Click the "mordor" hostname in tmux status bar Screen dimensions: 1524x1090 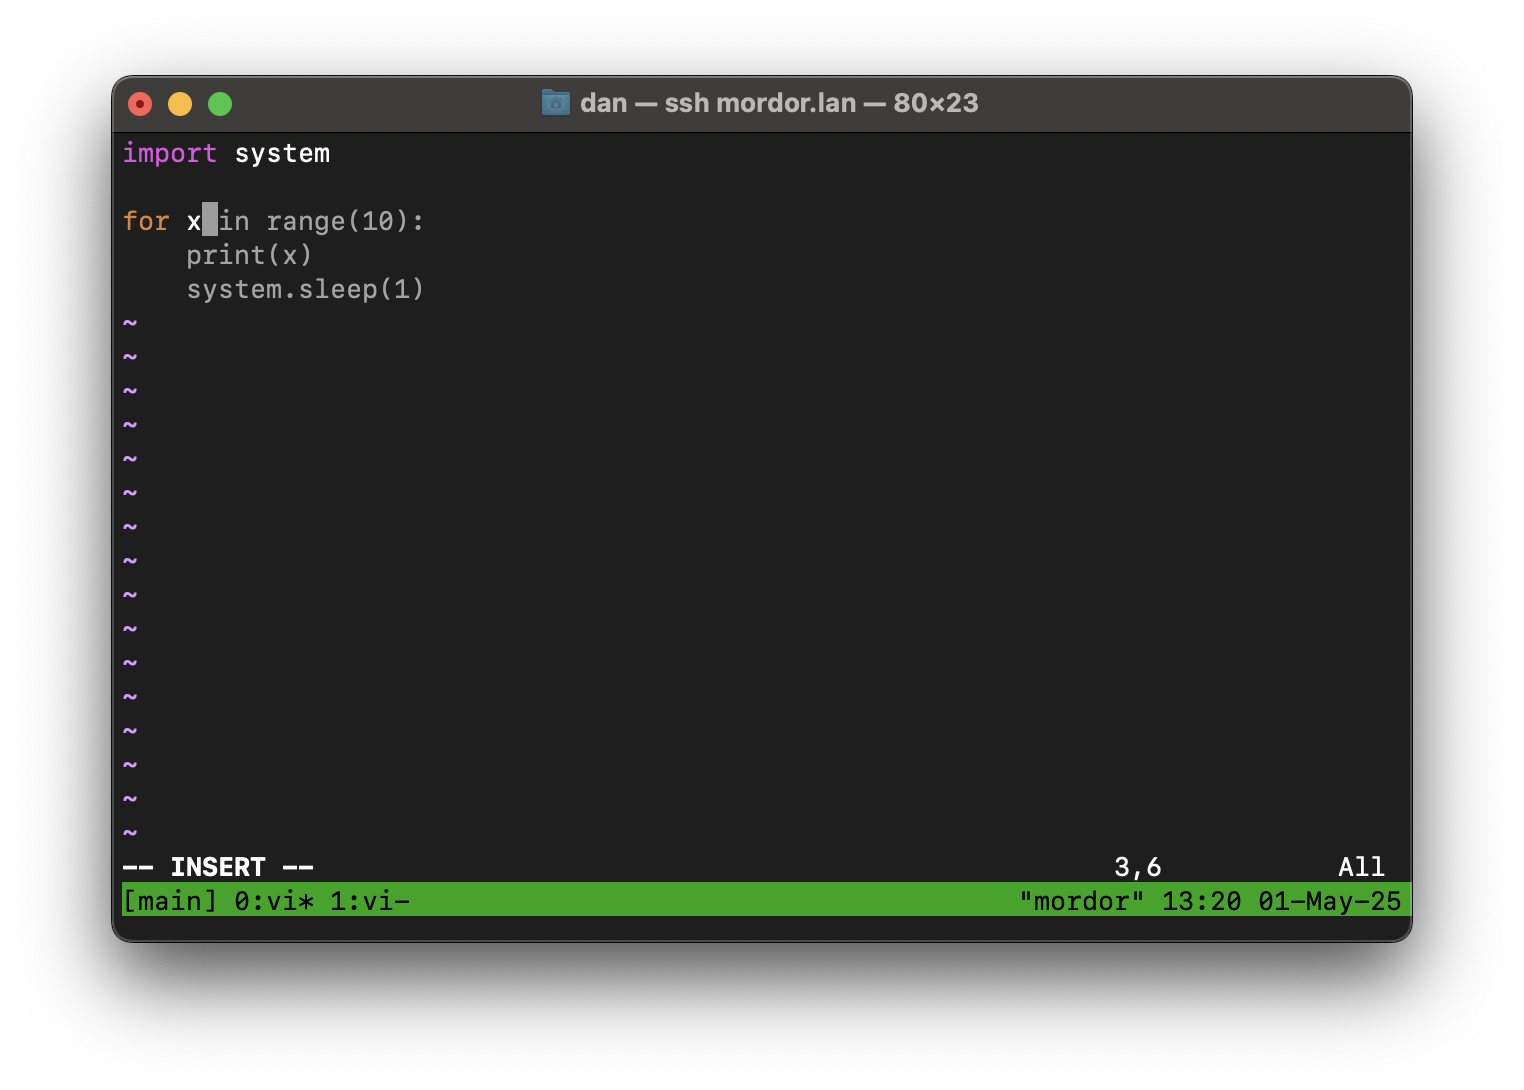tap(1082, 901)
